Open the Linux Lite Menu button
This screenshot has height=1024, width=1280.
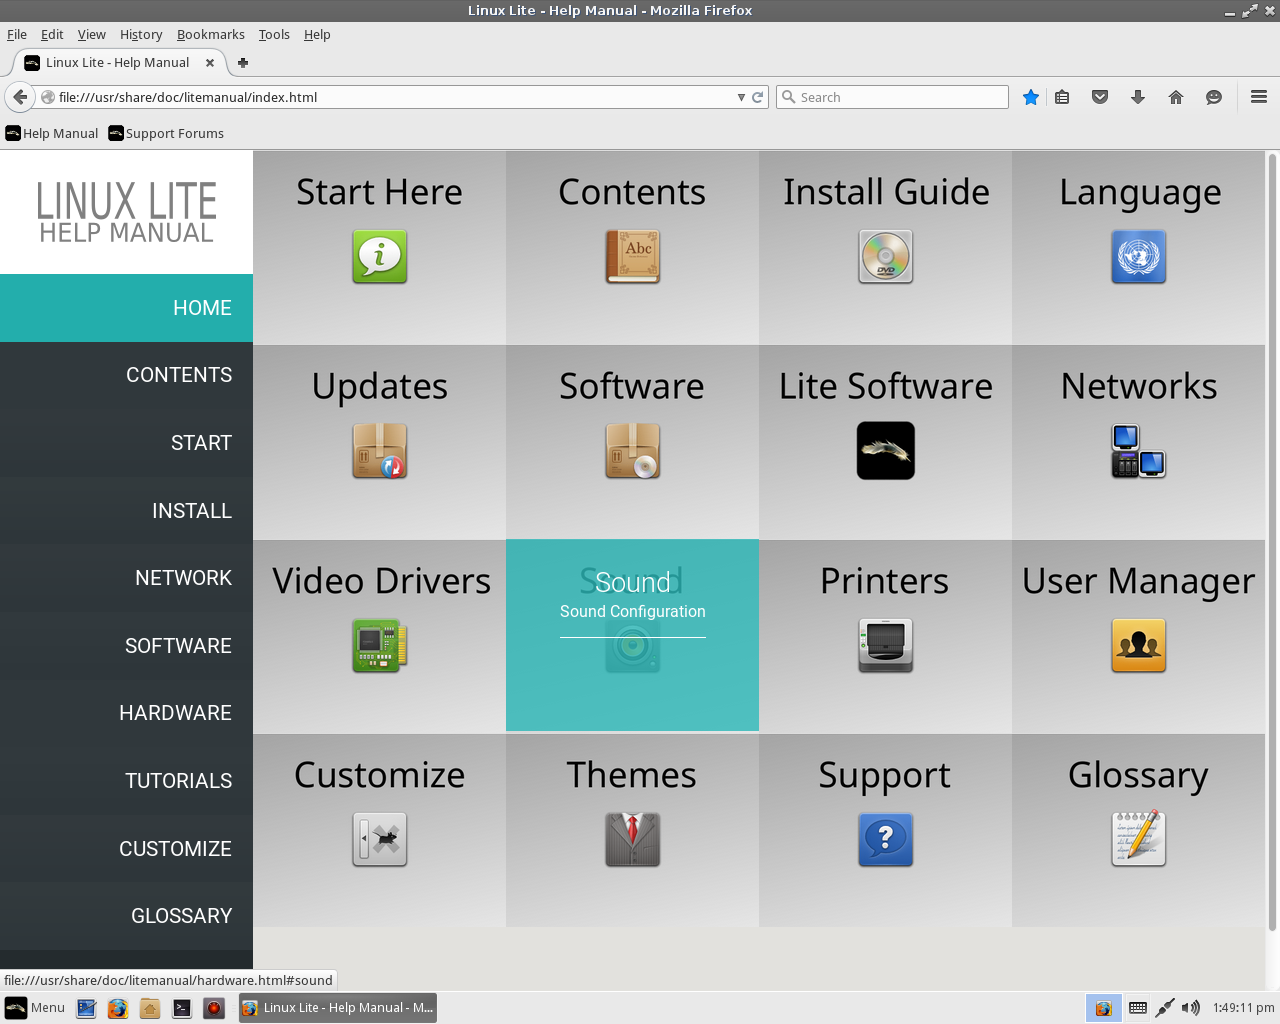35,1008
